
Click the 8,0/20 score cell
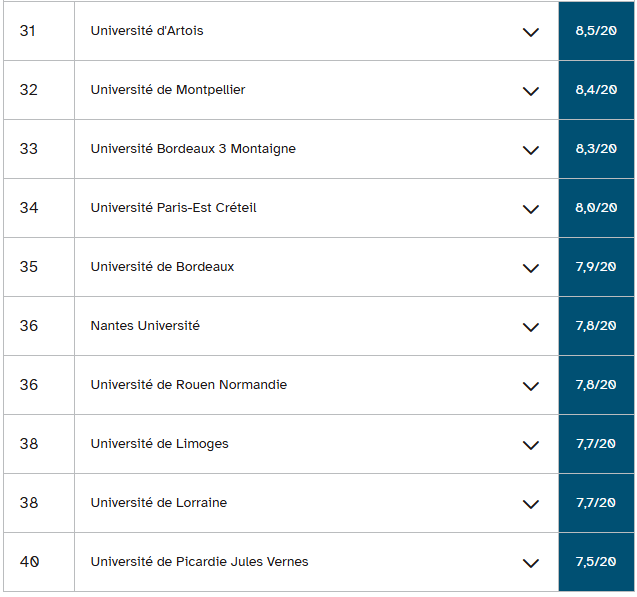tap(596, 208)
